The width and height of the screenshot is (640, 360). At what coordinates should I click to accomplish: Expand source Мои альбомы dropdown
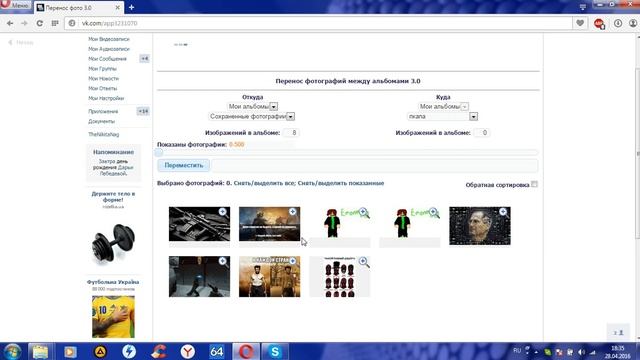(x=273, y=107)
